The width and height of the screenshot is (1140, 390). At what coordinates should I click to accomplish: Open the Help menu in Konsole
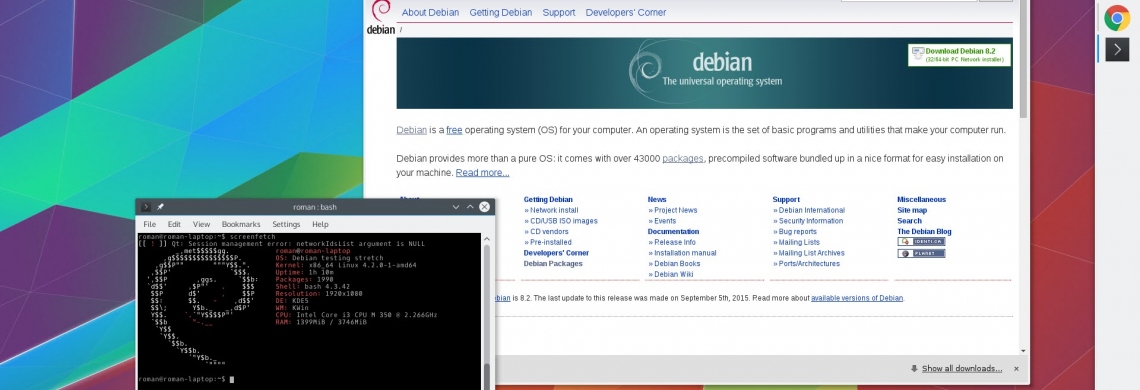(320, 224)
